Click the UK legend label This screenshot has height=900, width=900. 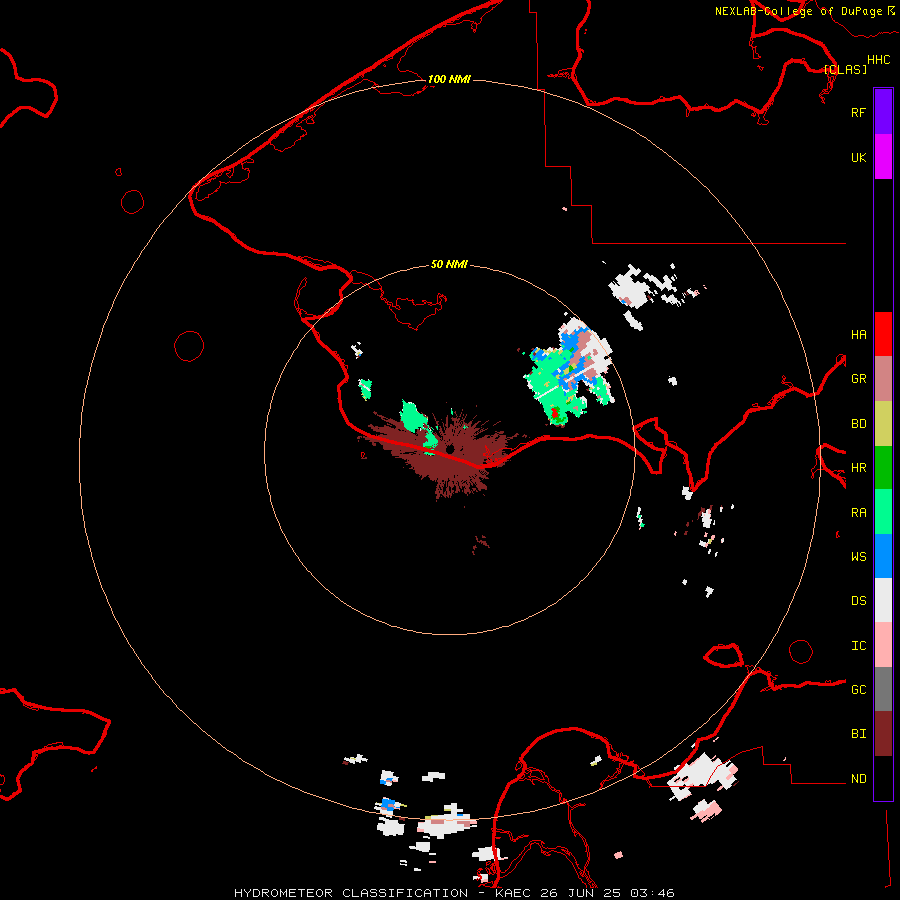[x=858, y=157]
